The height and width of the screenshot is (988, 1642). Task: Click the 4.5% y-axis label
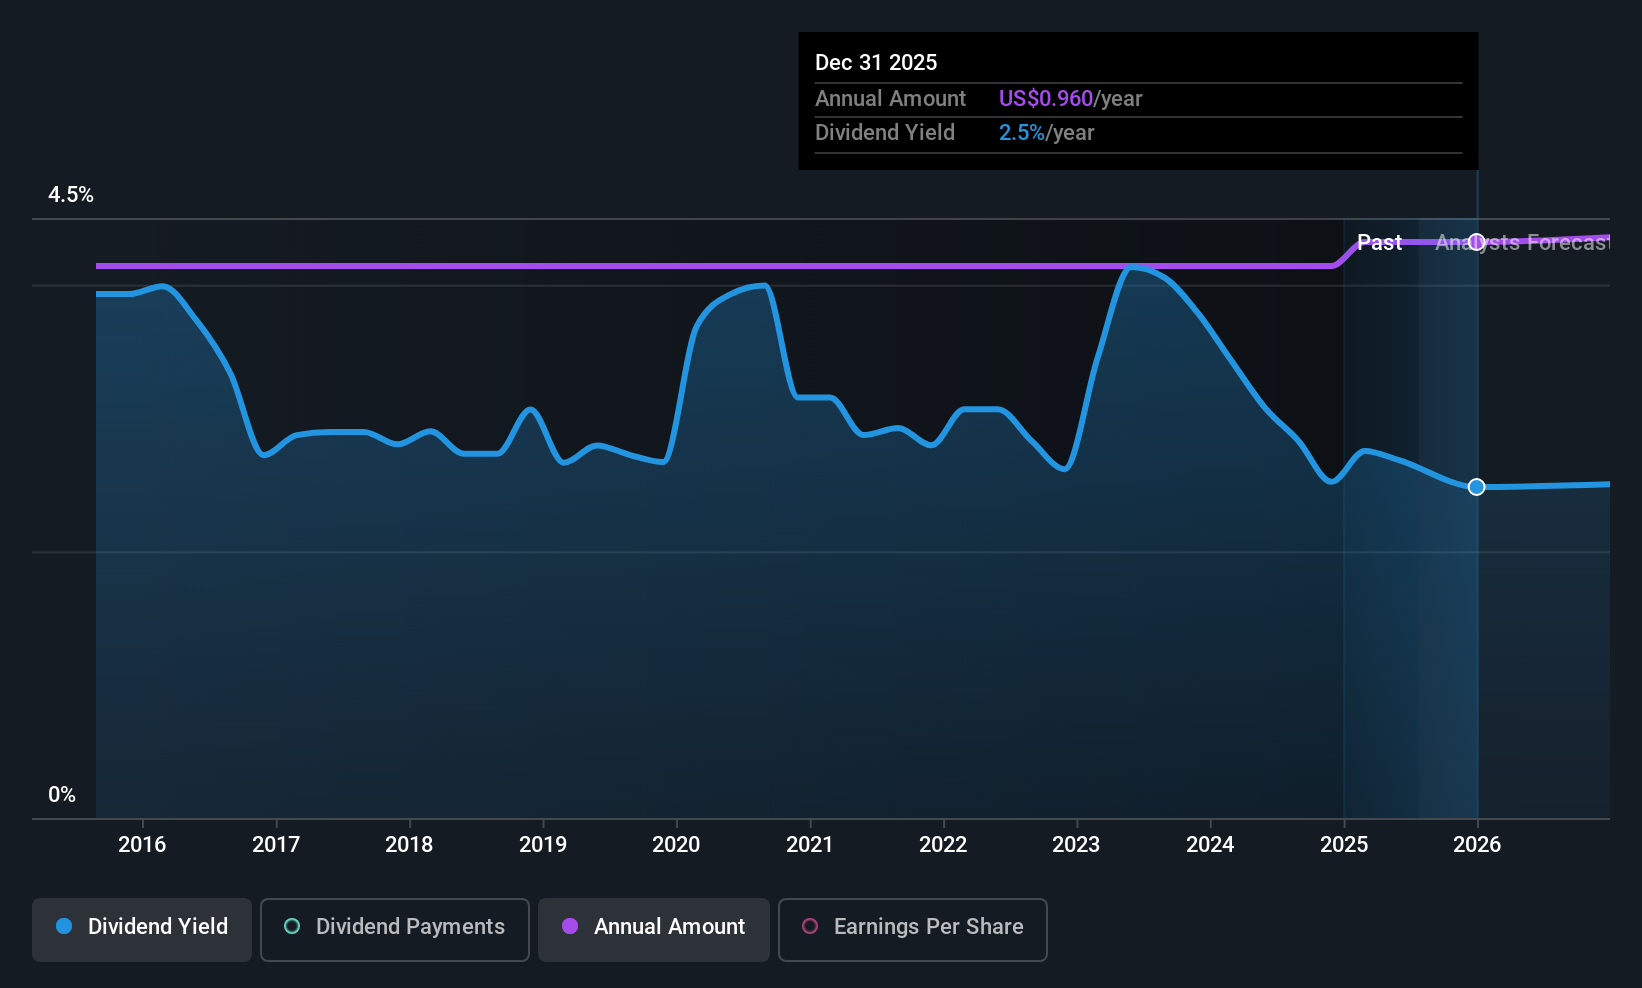[71, 195]
